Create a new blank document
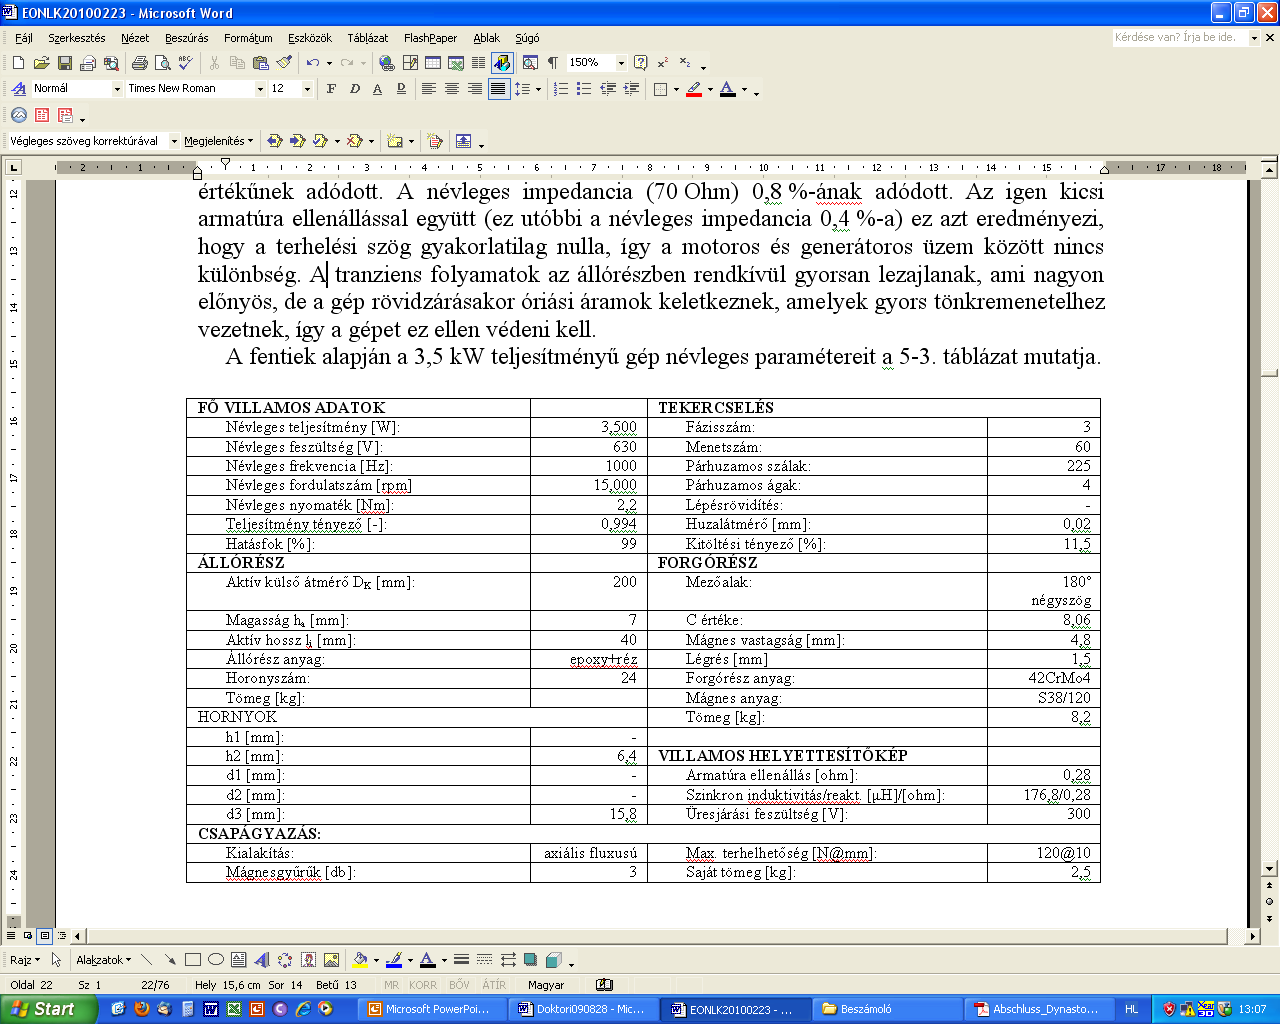The image size is (1280, 1024). pos(18,63)
